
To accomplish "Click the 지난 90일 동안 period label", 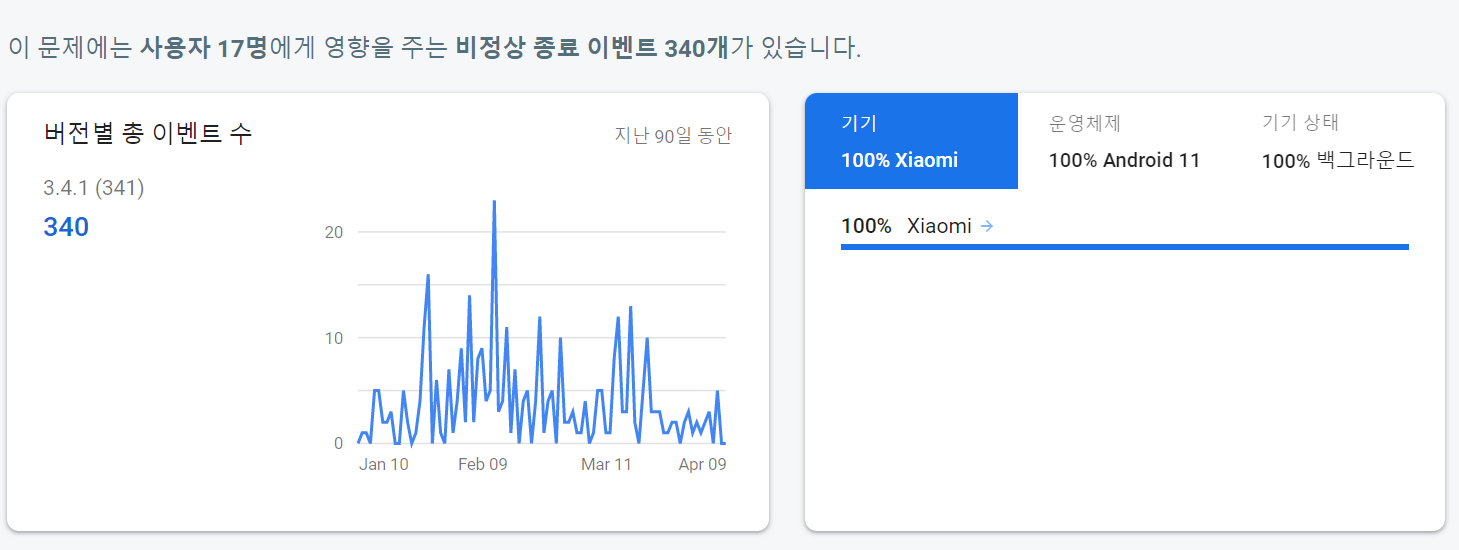I will [x=673, y=135].
